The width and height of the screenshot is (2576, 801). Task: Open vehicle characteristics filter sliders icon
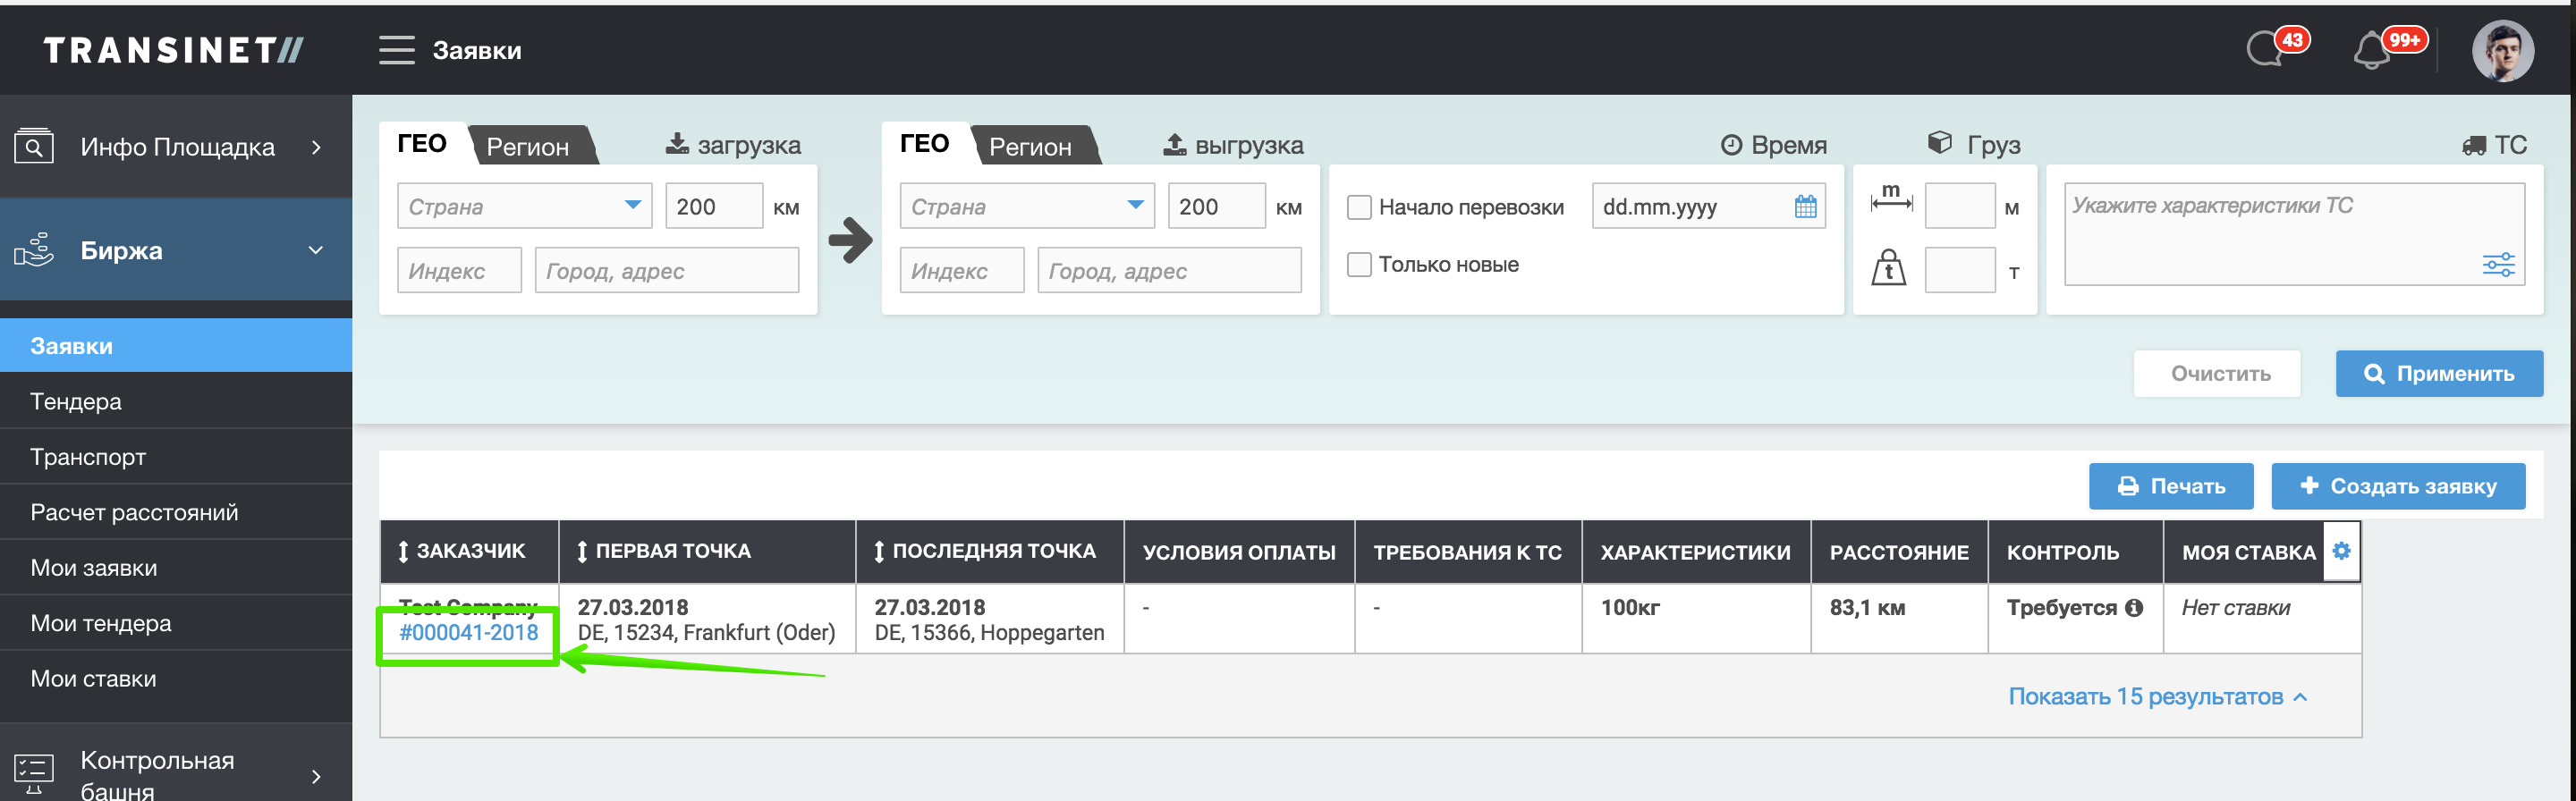pyautogui.click(x=2497, y=265)
